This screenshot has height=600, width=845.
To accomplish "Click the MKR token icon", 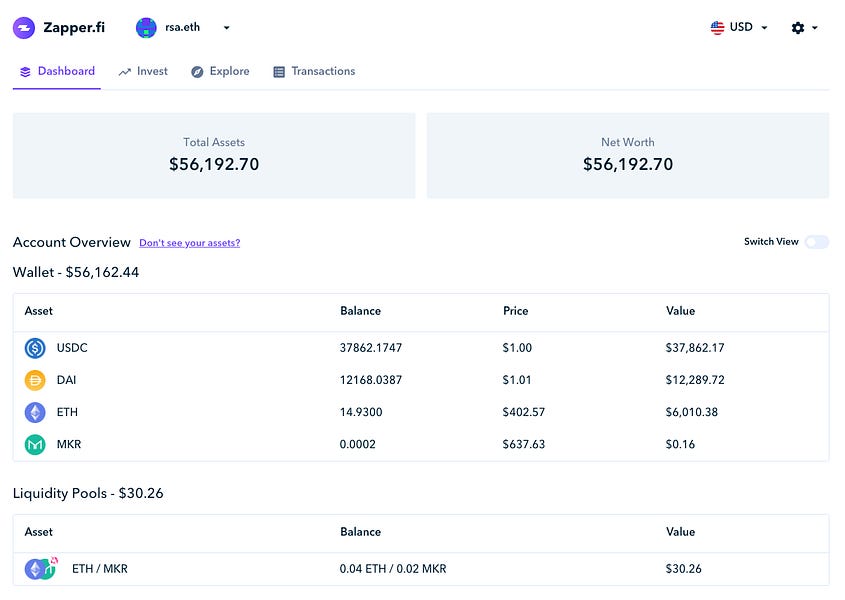I will 35,444.
